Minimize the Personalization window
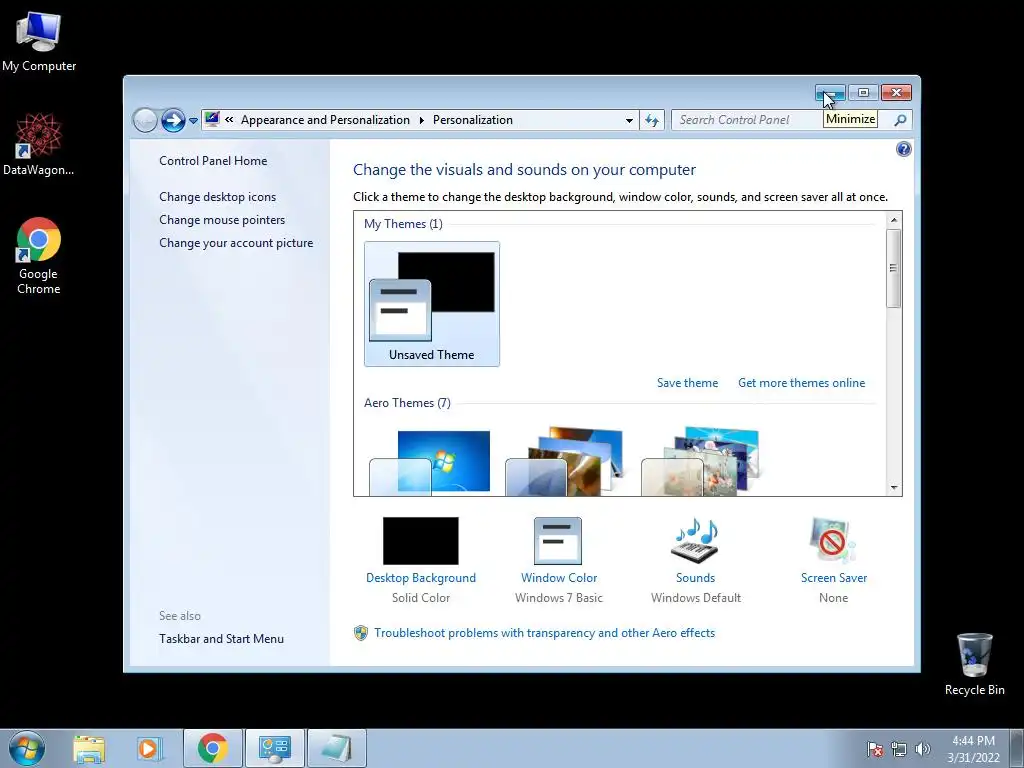 click(830, 93)
